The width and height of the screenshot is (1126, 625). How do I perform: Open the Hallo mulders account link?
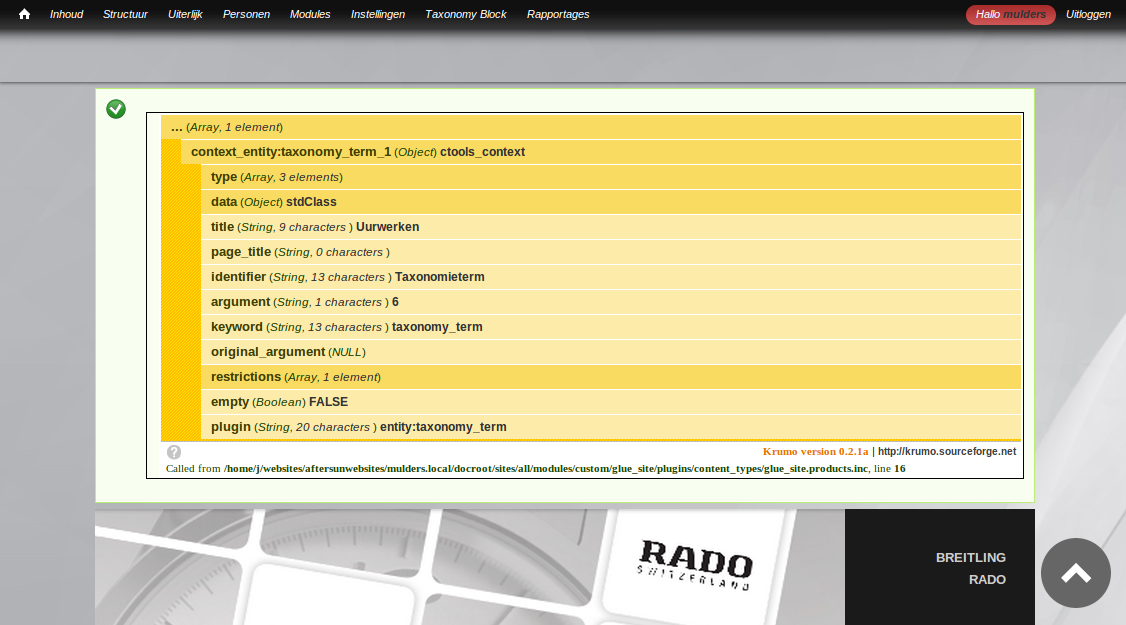[1010, 14]
